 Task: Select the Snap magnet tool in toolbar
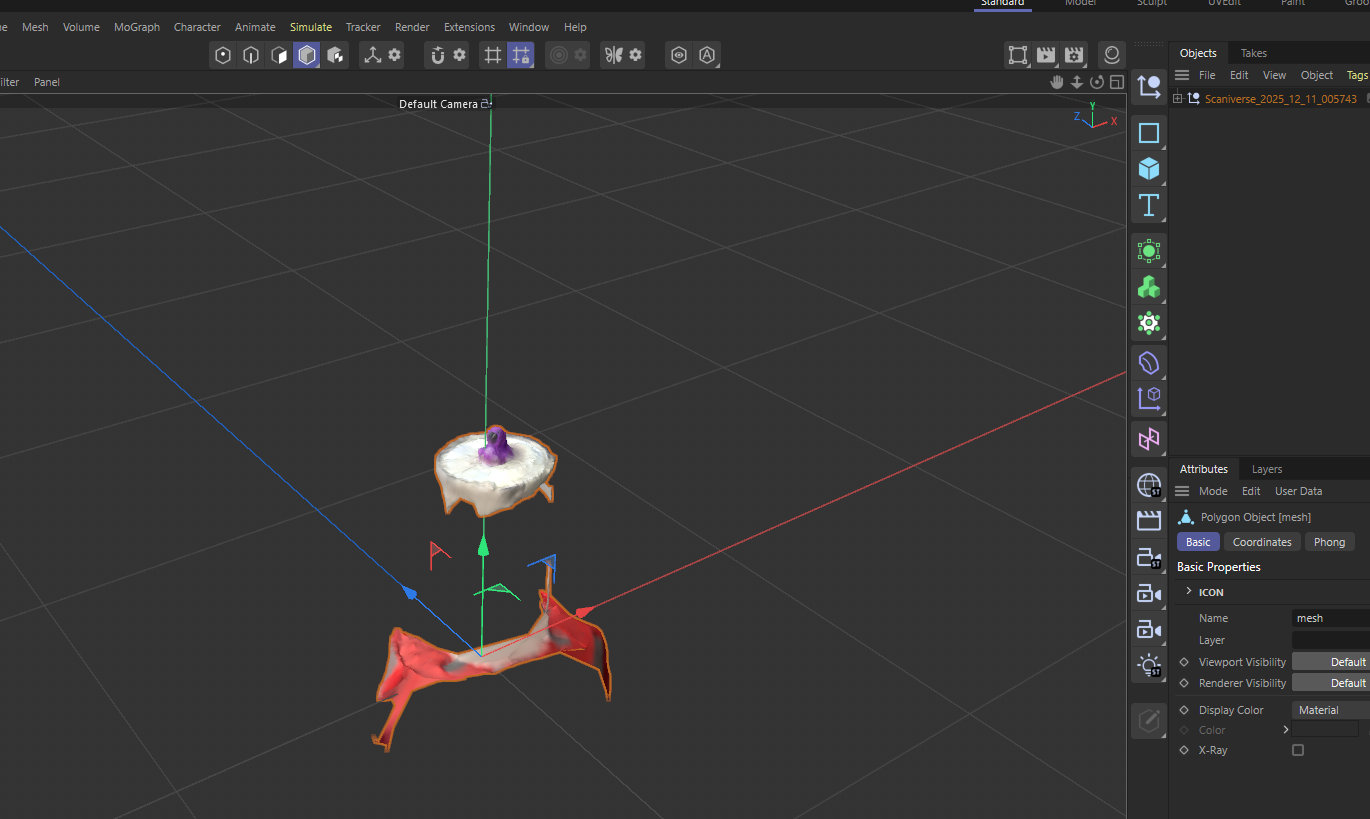click(x=435, y=55)
